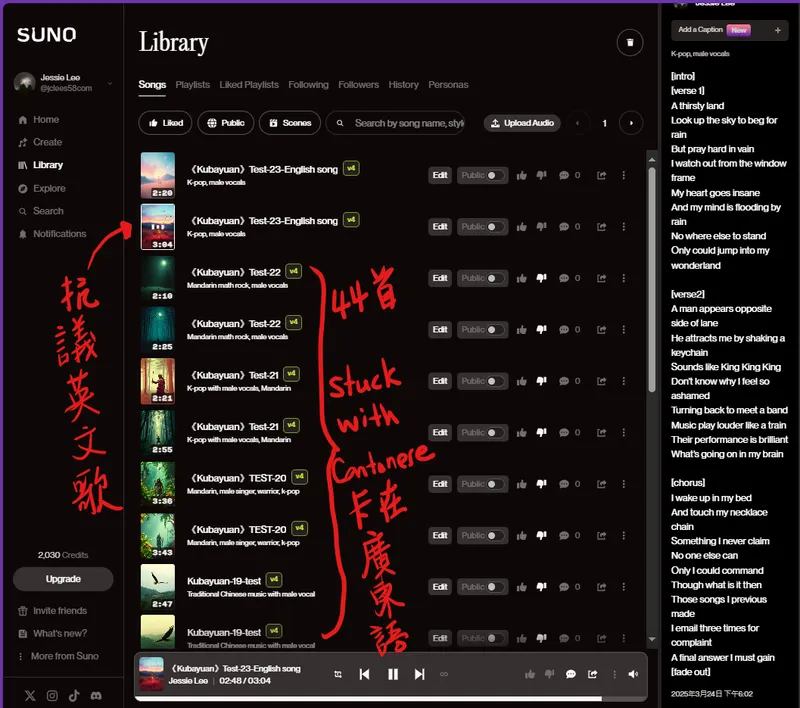Toggle Public for first Test-23-English song (2:20)
Image resolution: width=800 pixels, height=708 pixels.
(x=482, y=175)
